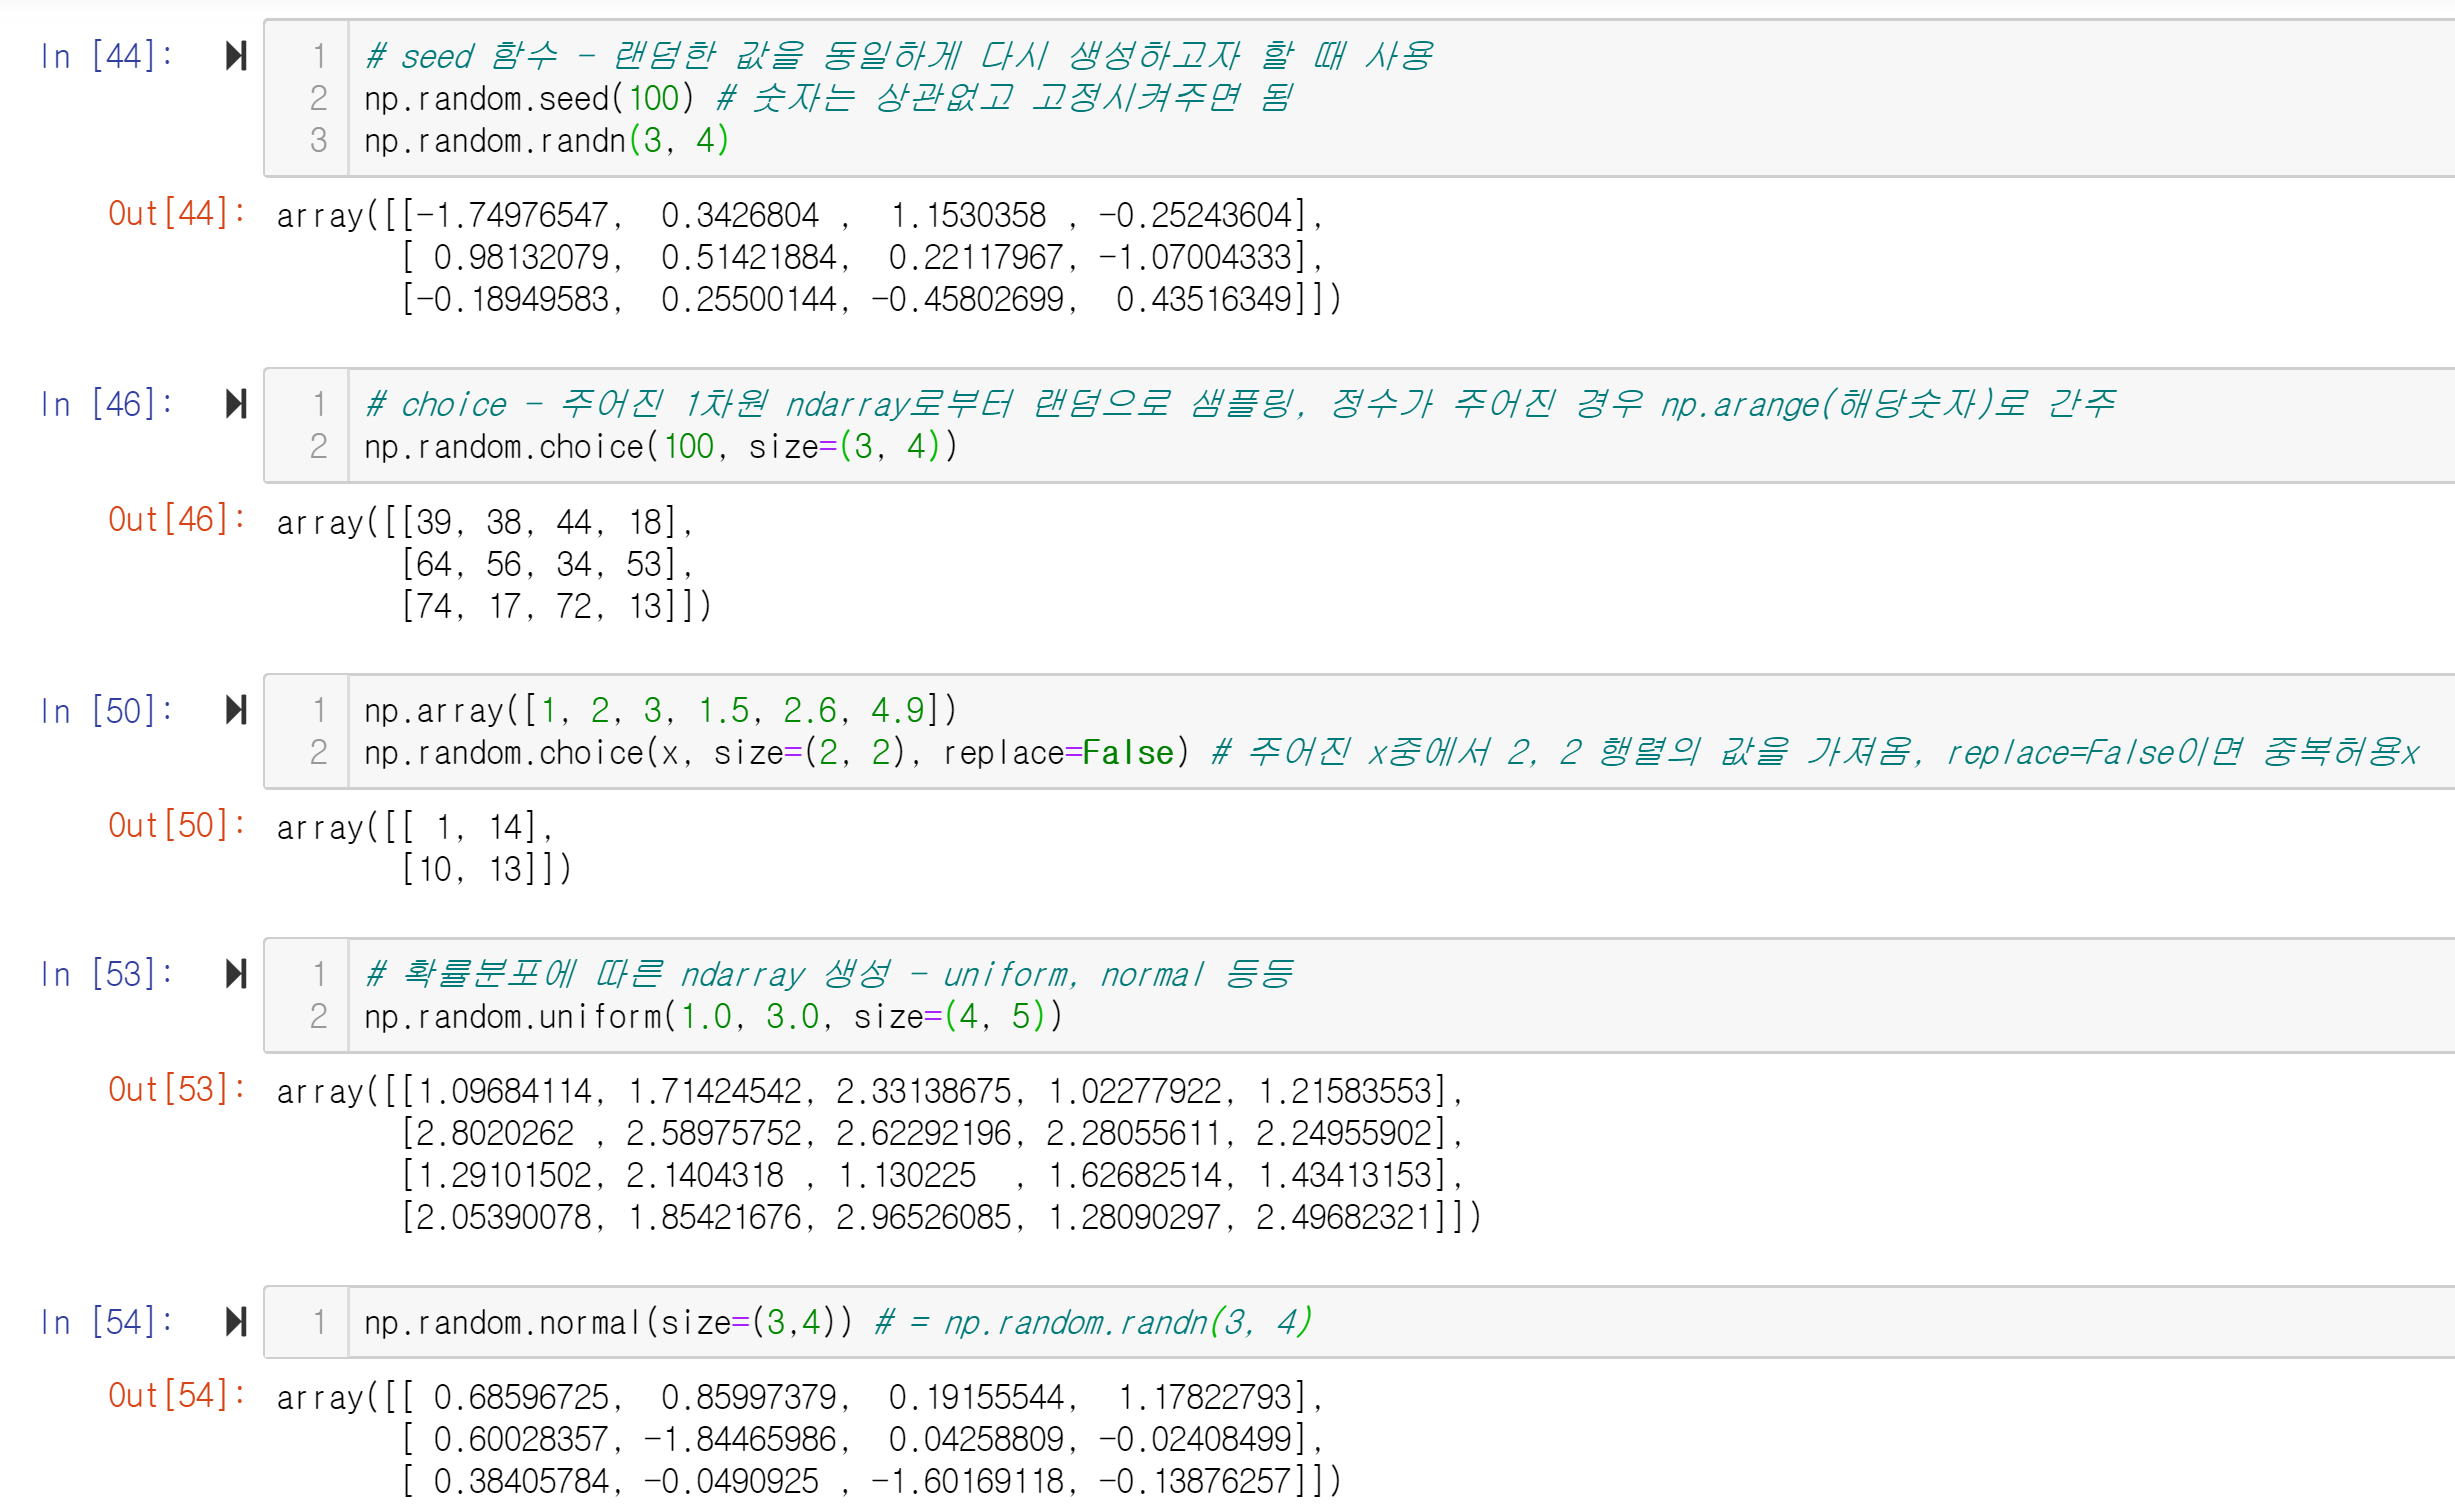Toggle output via the Out[53] prompt
The height and width of the screenshot is (1506, 2455).
176,1089
